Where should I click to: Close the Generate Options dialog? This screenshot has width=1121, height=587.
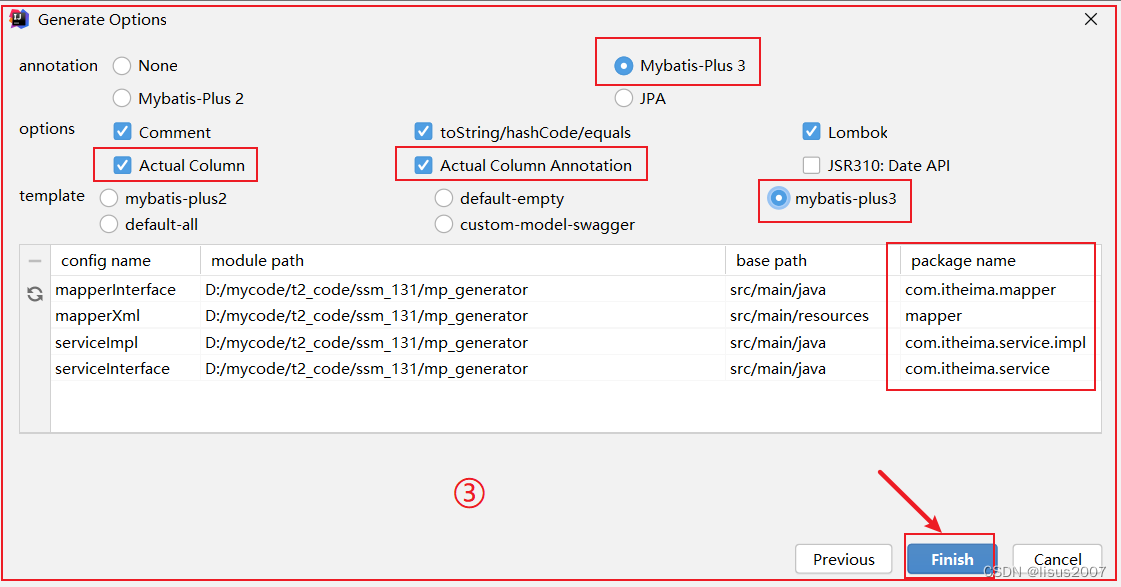(x=1090, y=19)
